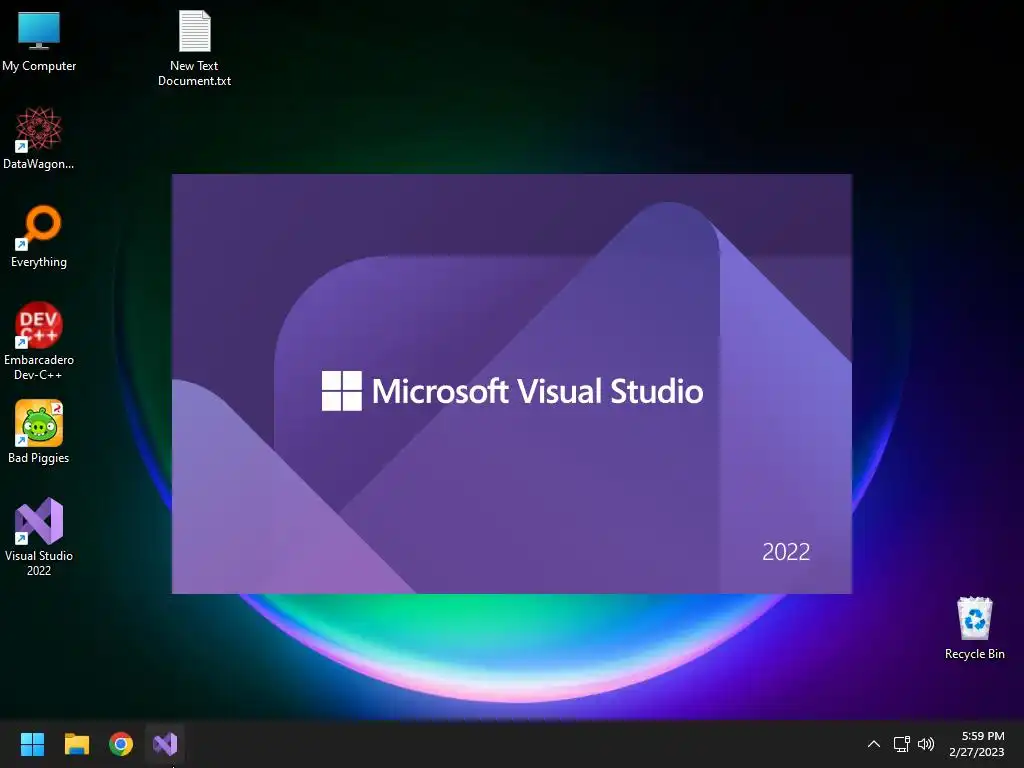
Task: Click the Microsoft Visual Studio splash screen
Action: pos(512,384)
